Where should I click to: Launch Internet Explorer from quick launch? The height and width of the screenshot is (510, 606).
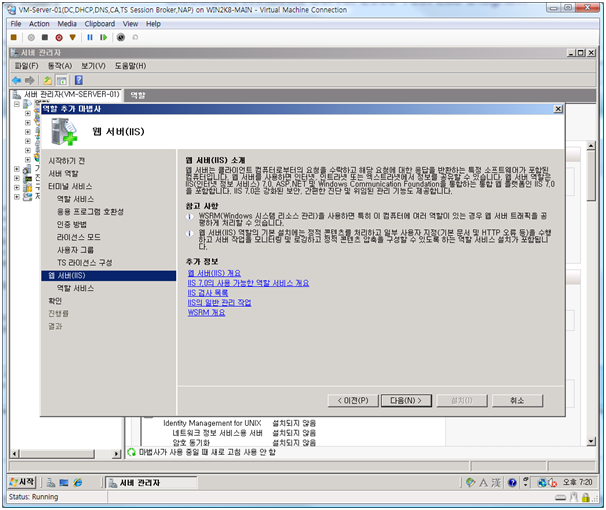[x=78, y=483]
